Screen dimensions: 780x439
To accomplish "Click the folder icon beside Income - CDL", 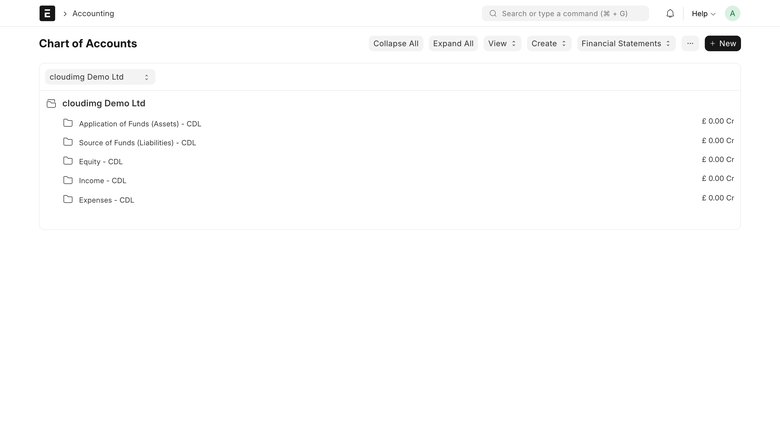I will (68, 179).
